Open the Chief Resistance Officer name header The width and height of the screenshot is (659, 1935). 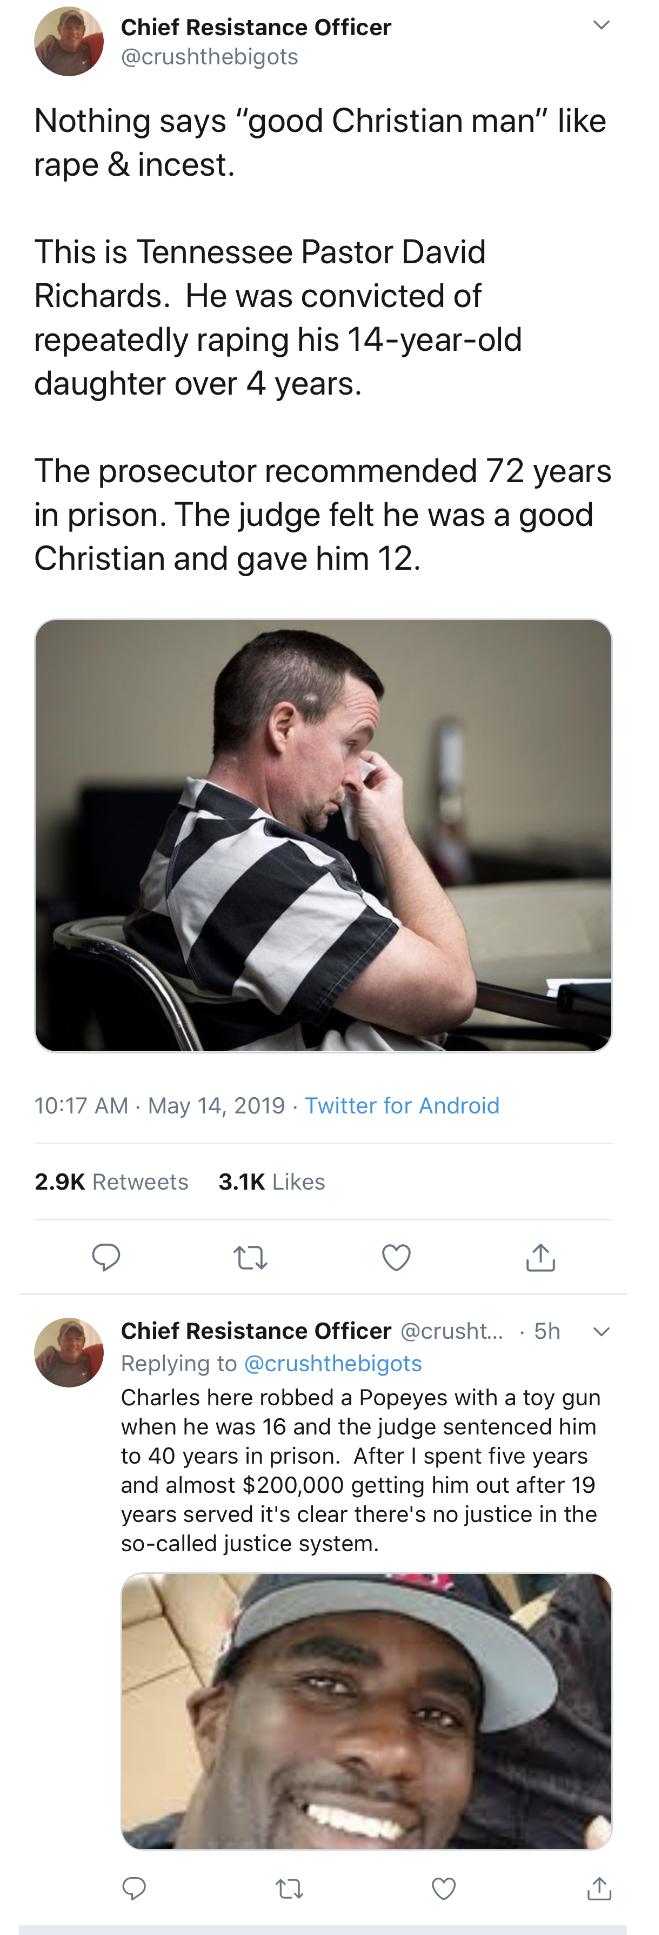256,27
